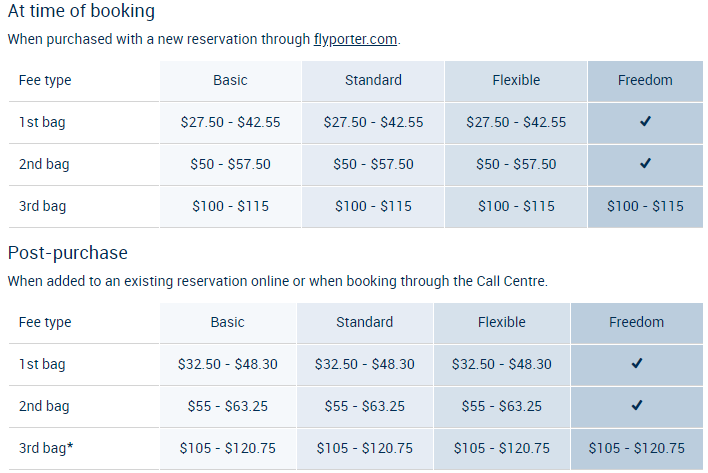Click Freedom 1st bag checkmark post-purchase
This screenshot has width=708, height=473.
[637, 364]
